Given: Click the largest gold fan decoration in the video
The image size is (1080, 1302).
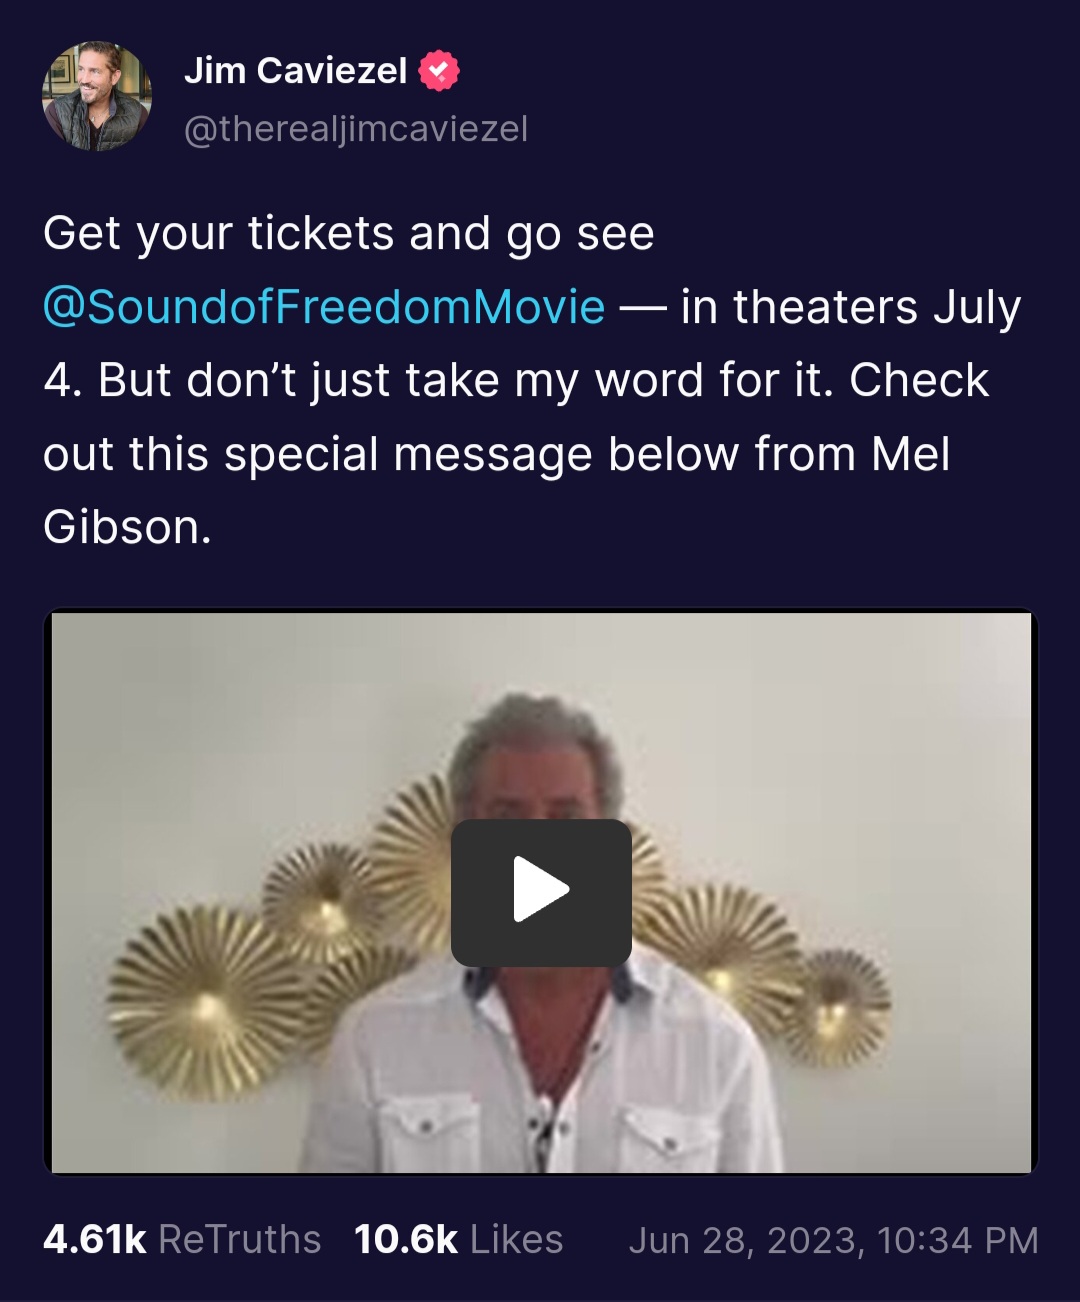Looking at the screenshot, I should (207, 1003).
